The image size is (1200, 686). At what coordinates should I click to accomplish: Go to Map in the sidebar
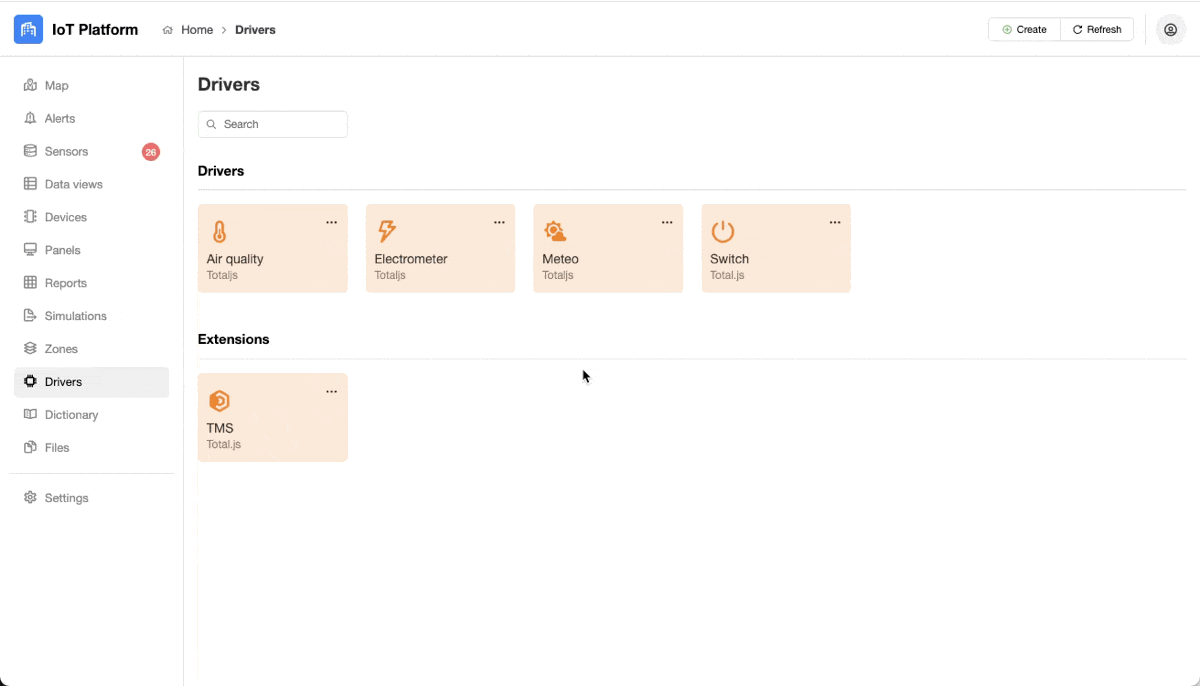pos(56,86)
